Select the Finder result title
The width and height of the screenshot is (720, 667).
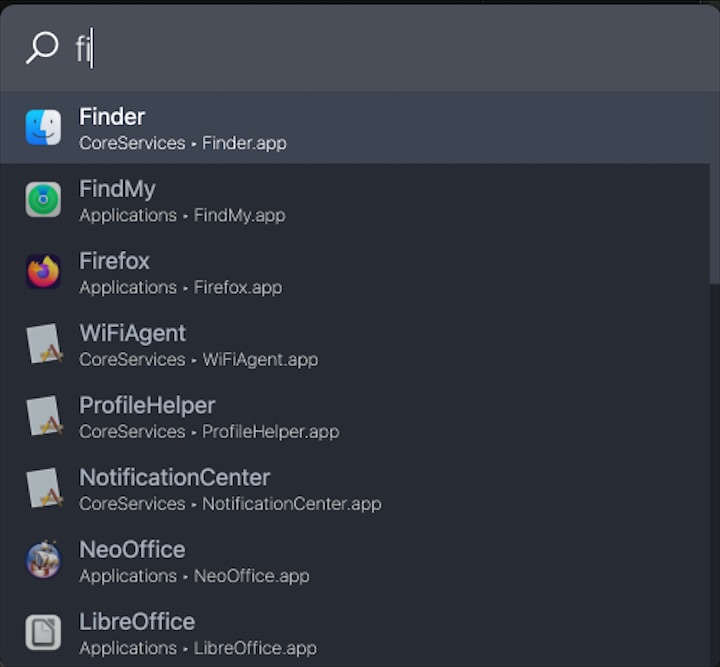point(112,117)
